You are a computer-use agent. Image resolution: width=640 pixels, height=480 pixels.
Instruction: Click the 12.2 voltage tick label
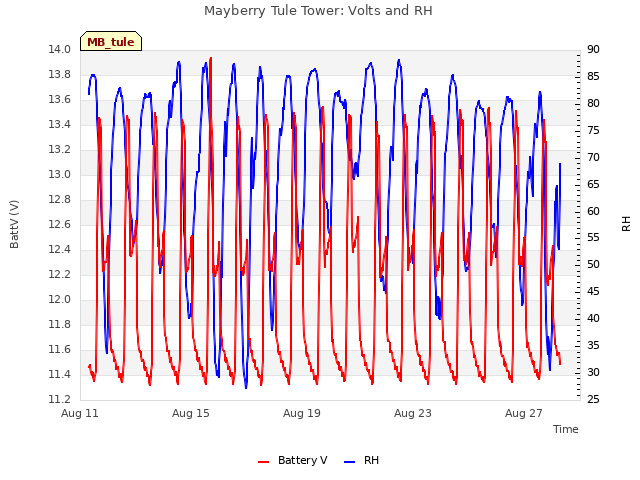pyautogui.click(x=60, y=274)
